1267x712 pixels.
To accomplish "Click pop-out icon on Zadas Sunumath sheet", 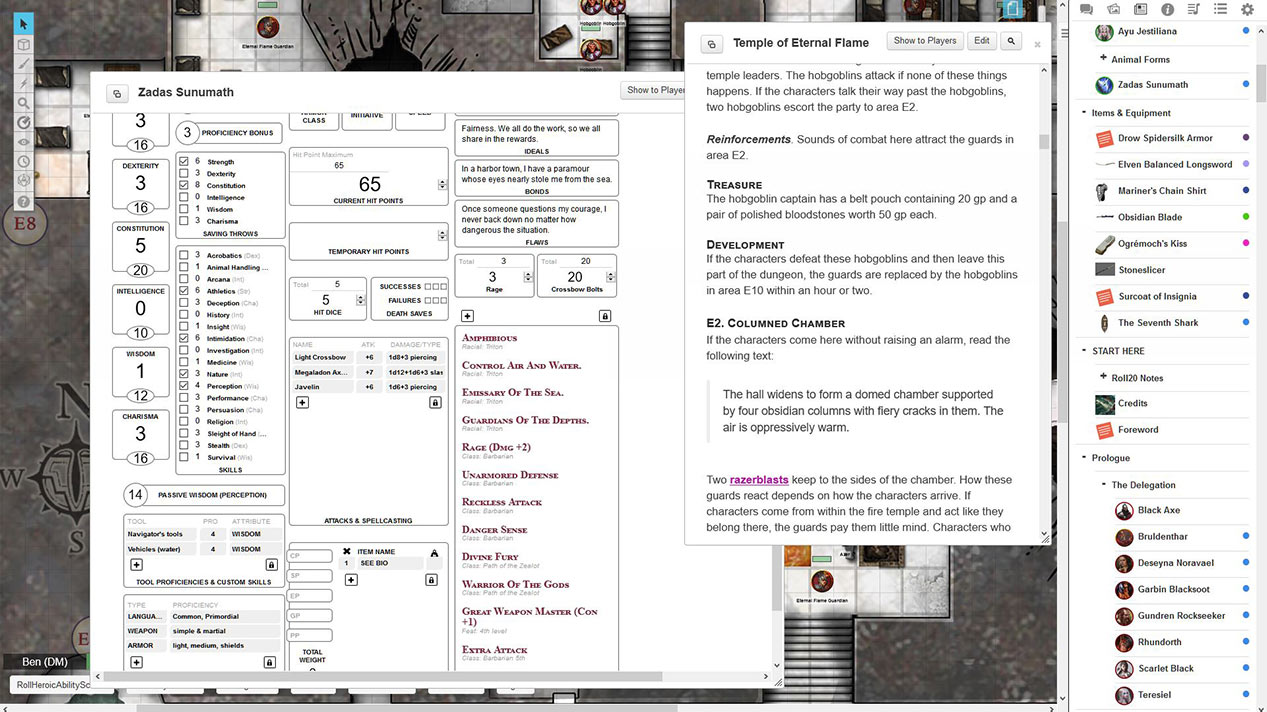I will [117, 93].
